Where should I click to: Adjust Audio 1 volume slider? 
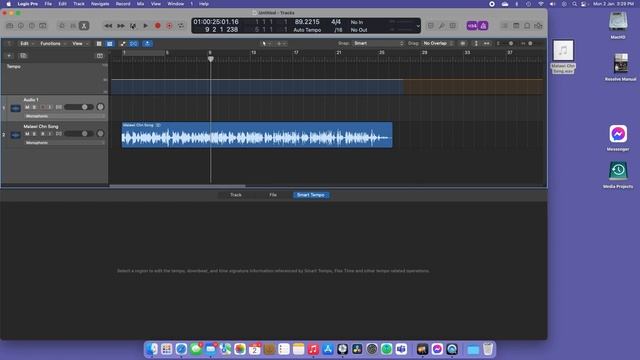click(x=79, y=107)
